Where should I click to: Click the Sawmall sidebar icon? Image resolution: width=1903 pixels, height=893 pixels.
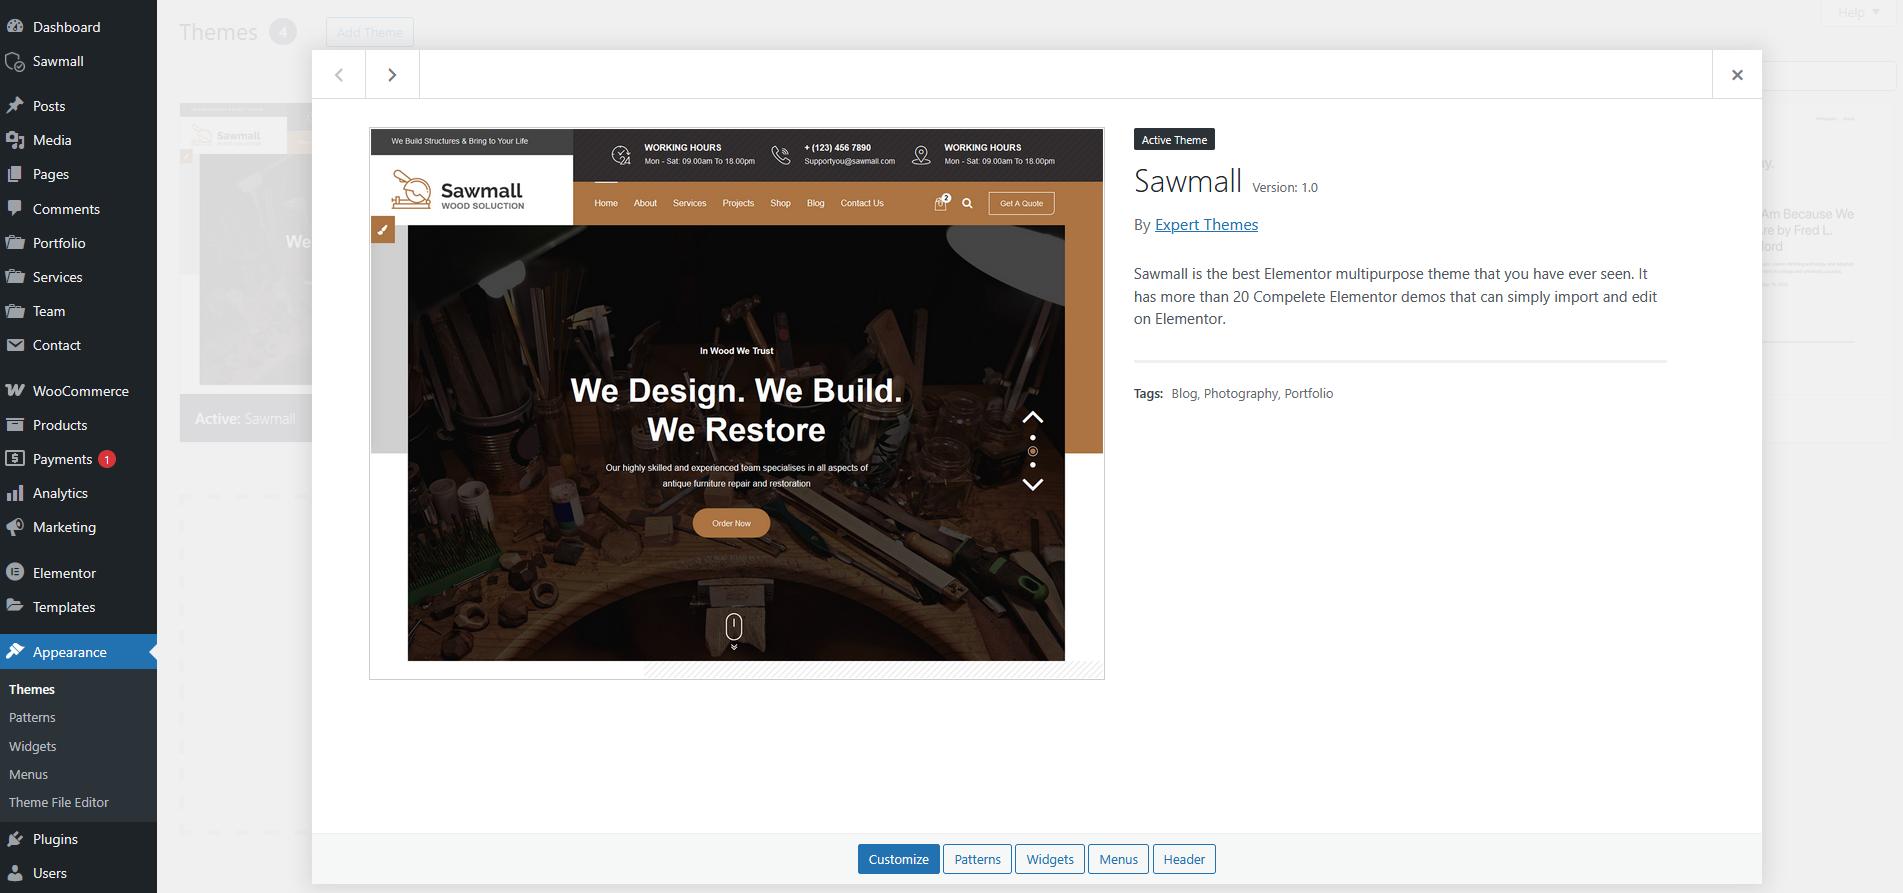click(15, 62)
